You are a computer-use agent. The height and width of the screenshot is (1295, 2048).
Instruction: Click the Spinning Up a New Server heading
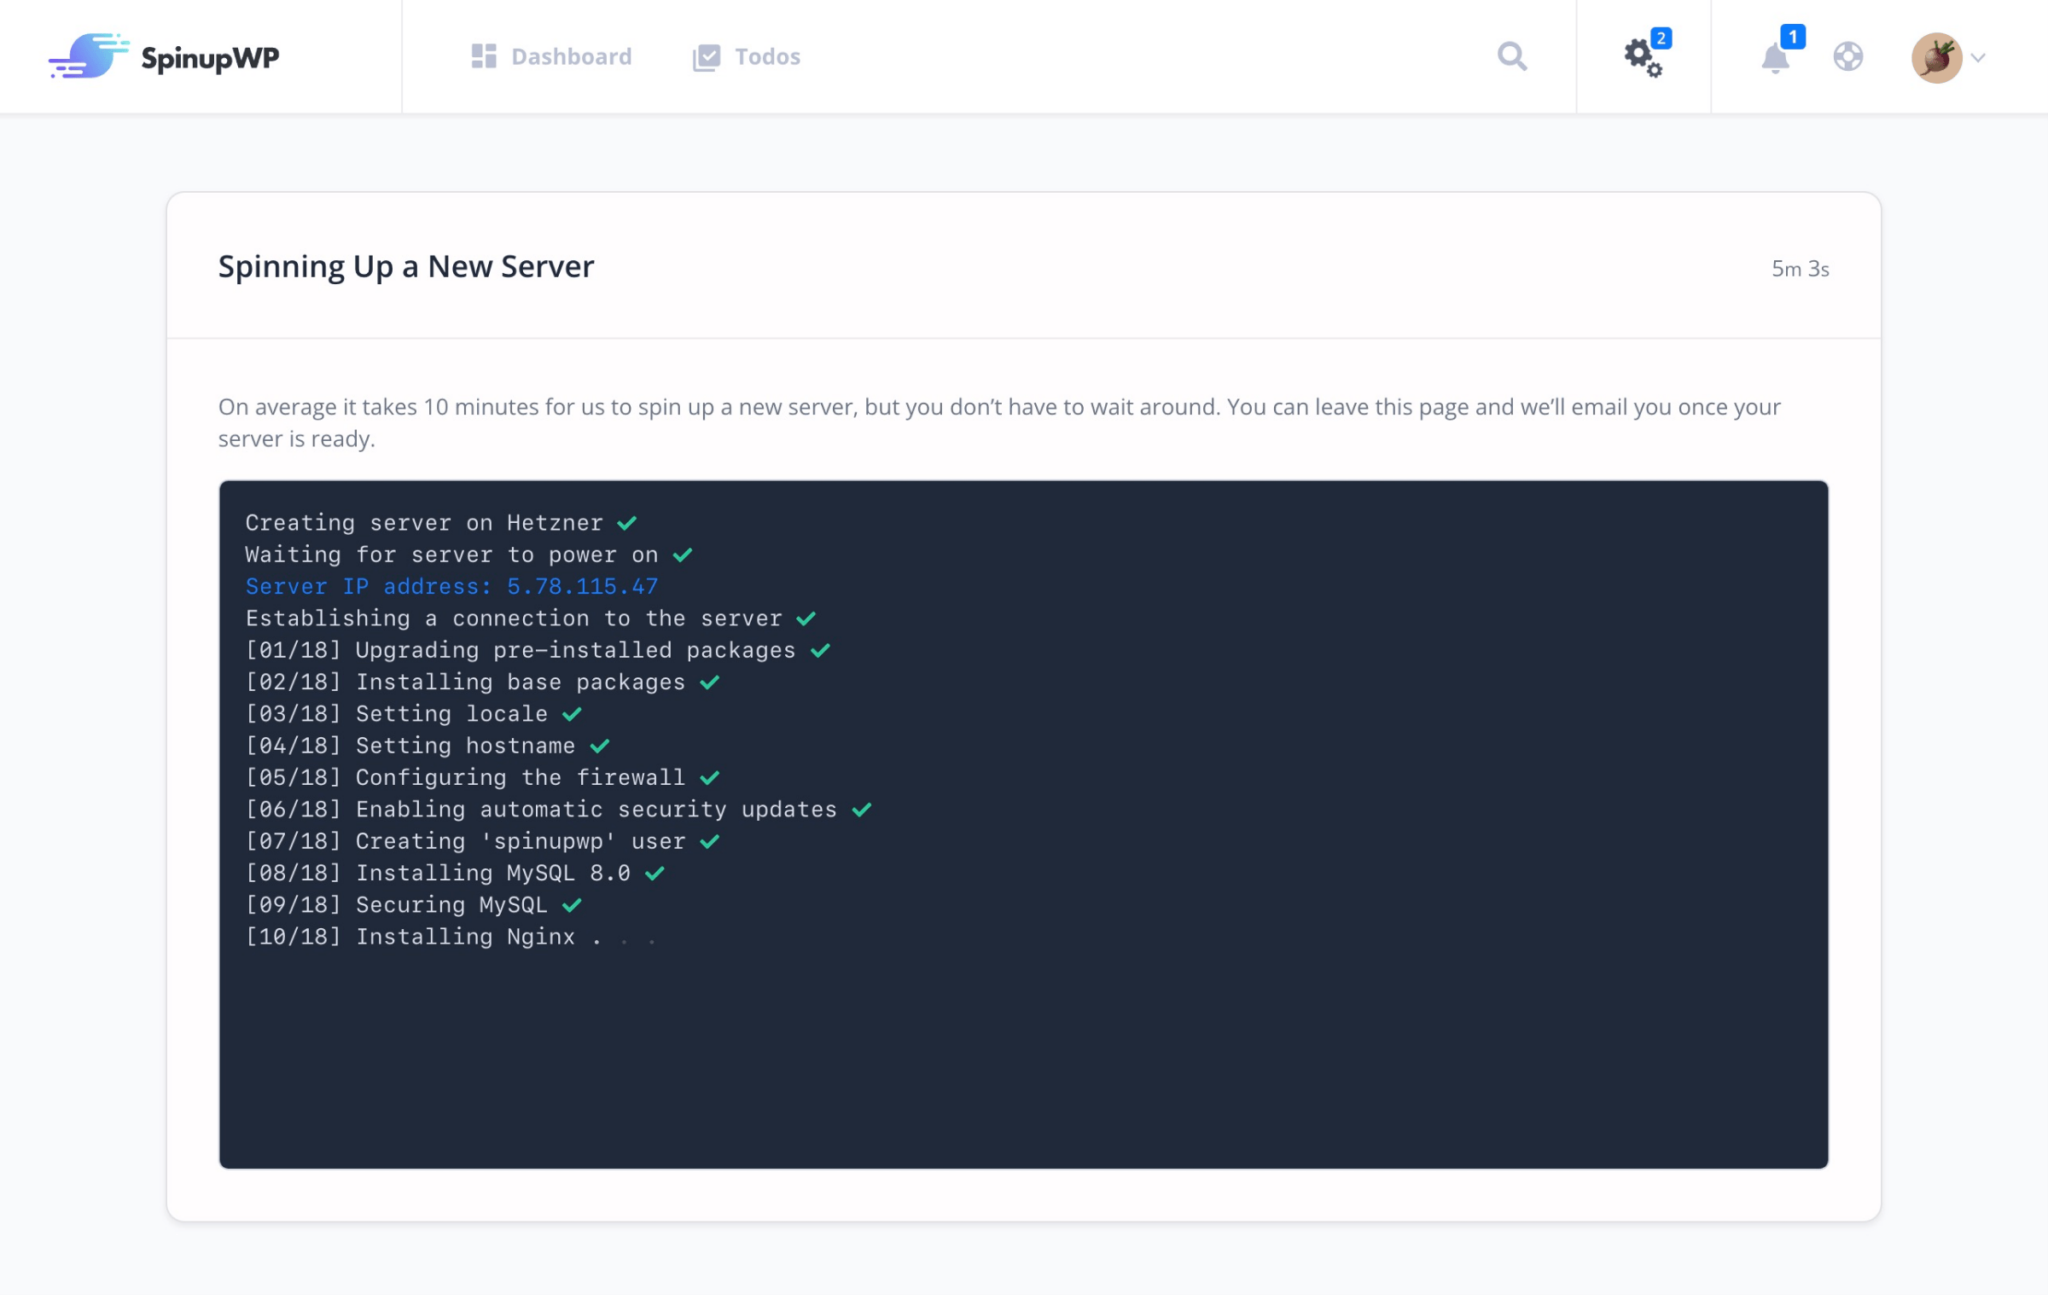click(405, 266)
